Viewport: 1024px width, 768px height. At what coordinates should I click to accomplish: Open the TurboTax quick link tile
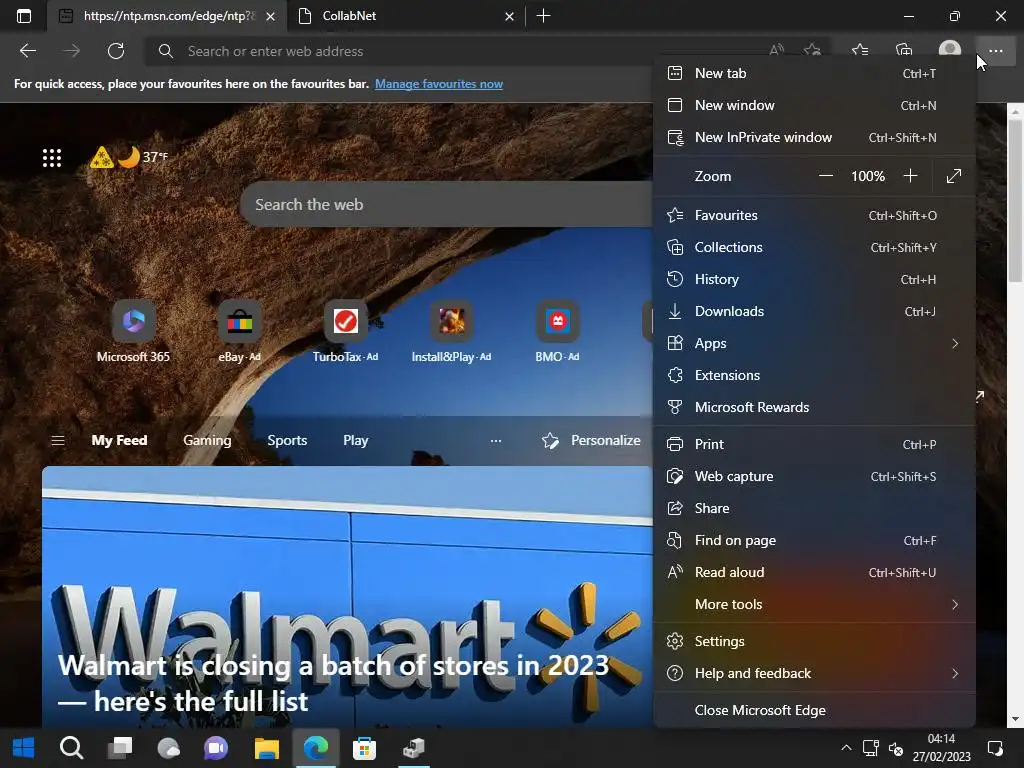pyautogui.click(x=345, y=332)
